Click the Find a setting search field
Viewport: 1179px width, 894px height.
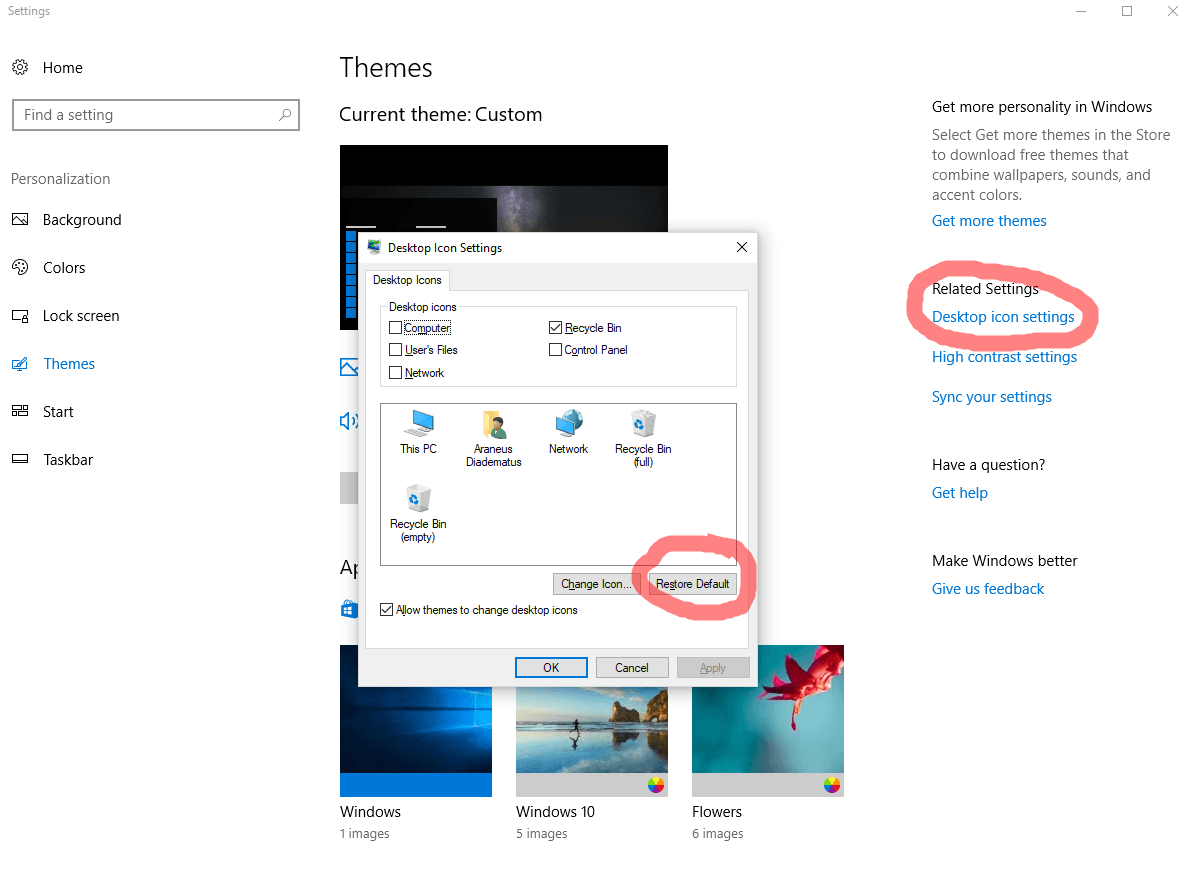(x=145, y=115)
